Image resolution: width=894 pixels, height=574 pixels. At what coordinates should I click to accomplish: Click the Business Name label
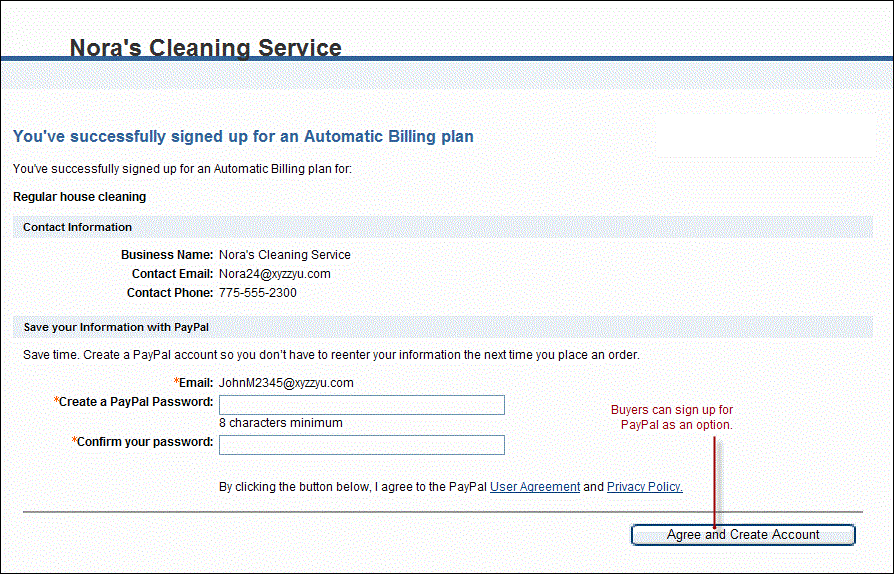pyautogui.click(x=167, y=255)
